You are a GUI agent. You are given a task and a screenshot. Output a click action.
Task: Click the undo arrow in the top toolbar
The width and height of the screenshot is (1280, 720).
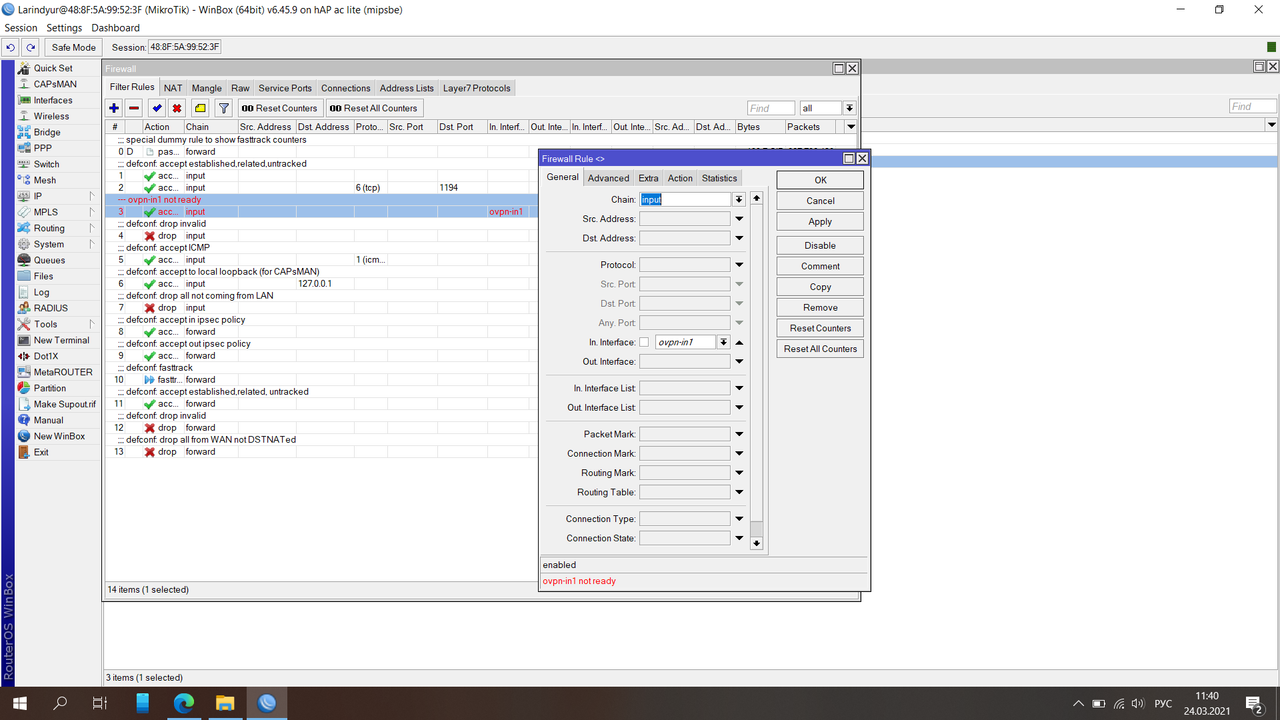click(x=10, y=47)
